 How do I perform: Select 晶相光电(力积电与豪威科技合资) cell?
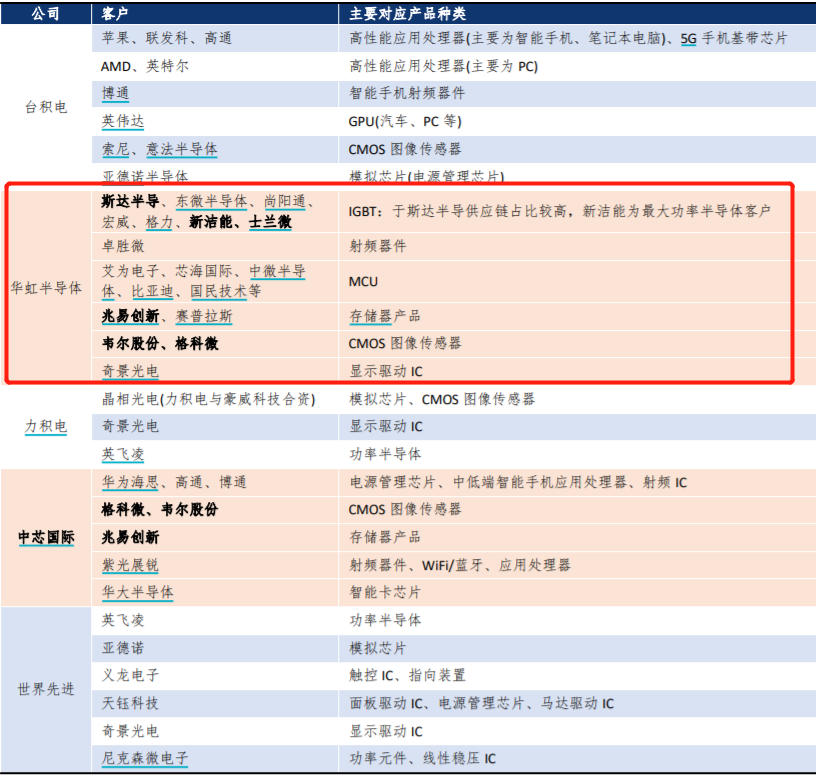(215, 399)
